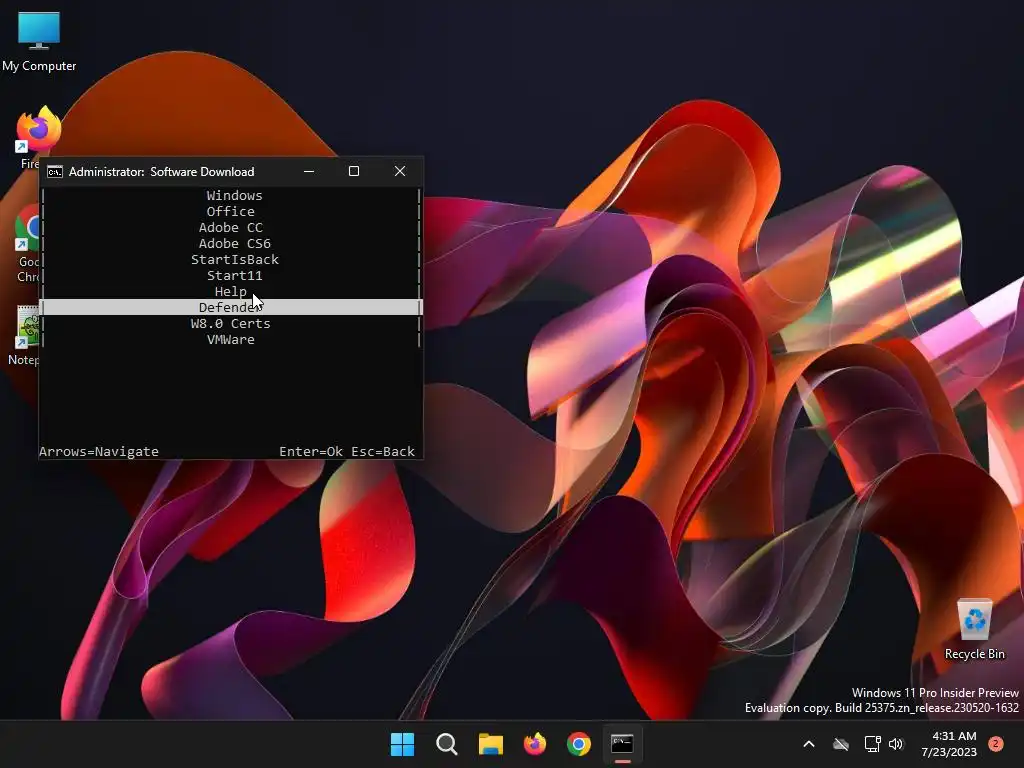Select the Adobe CC menu entry
The width and height of the screenshot is (1024, 768).
point(231,227)
